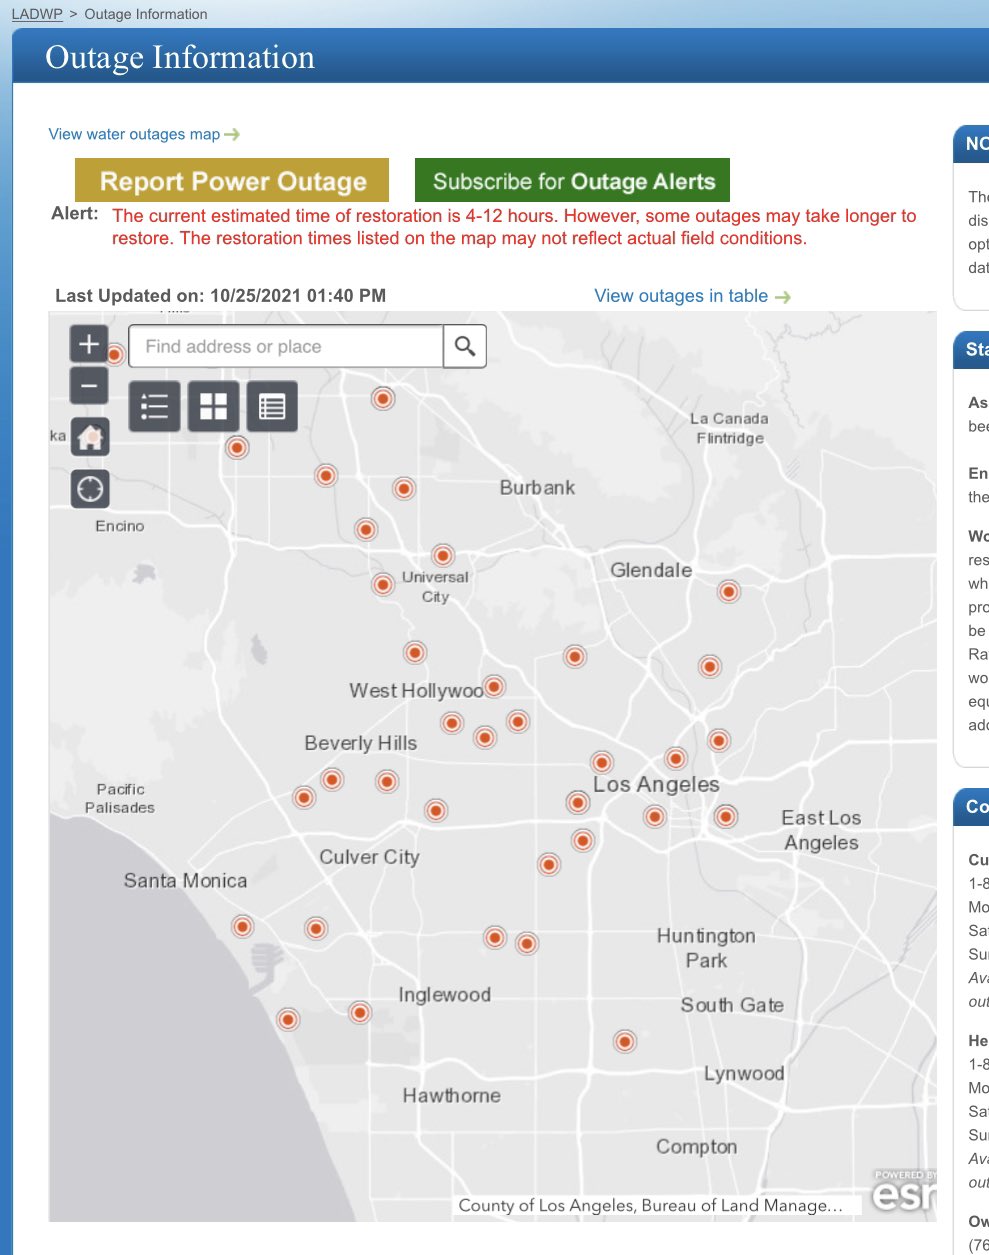Viewport: 989px width, 1255px height.
Task: Select outage marker above Inglewood, right one
Action: point(527,943)
